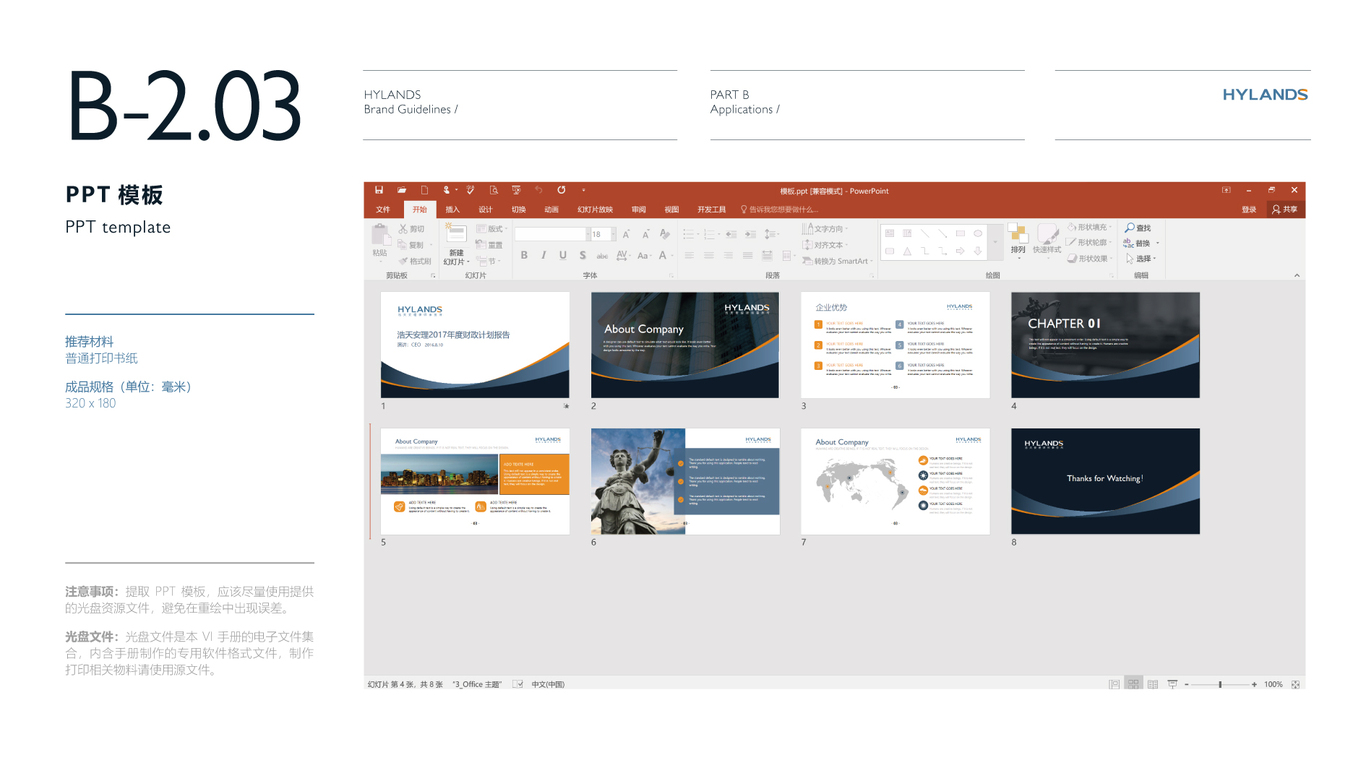Open the File tab (文件)
Screen dimensions: 1366x768
[383, 210]
